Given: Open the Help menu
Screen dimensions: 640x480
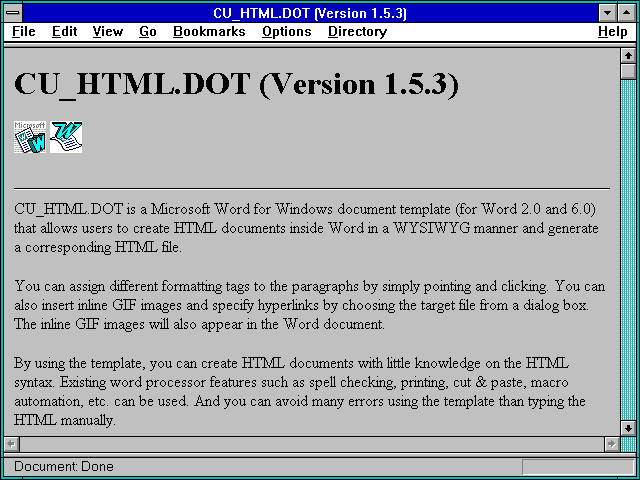Looking at the screenshot, I should point(613,31).
